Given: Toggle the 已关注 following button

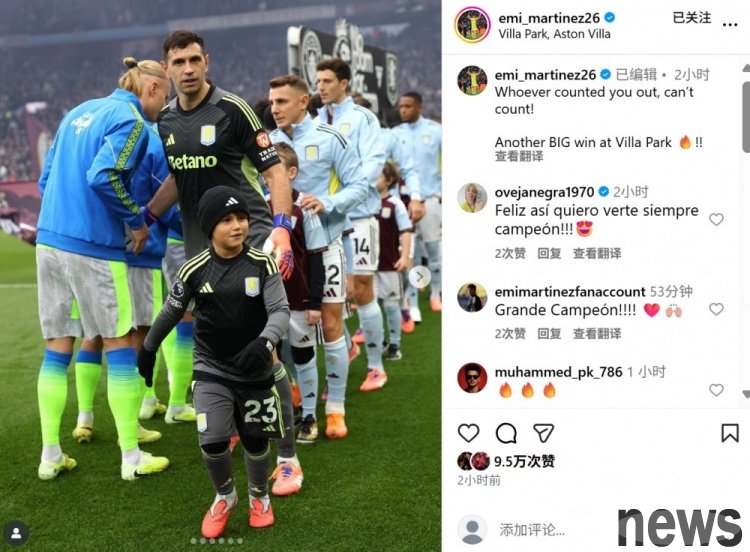Looking at the screenshot, I should [691, 18].
